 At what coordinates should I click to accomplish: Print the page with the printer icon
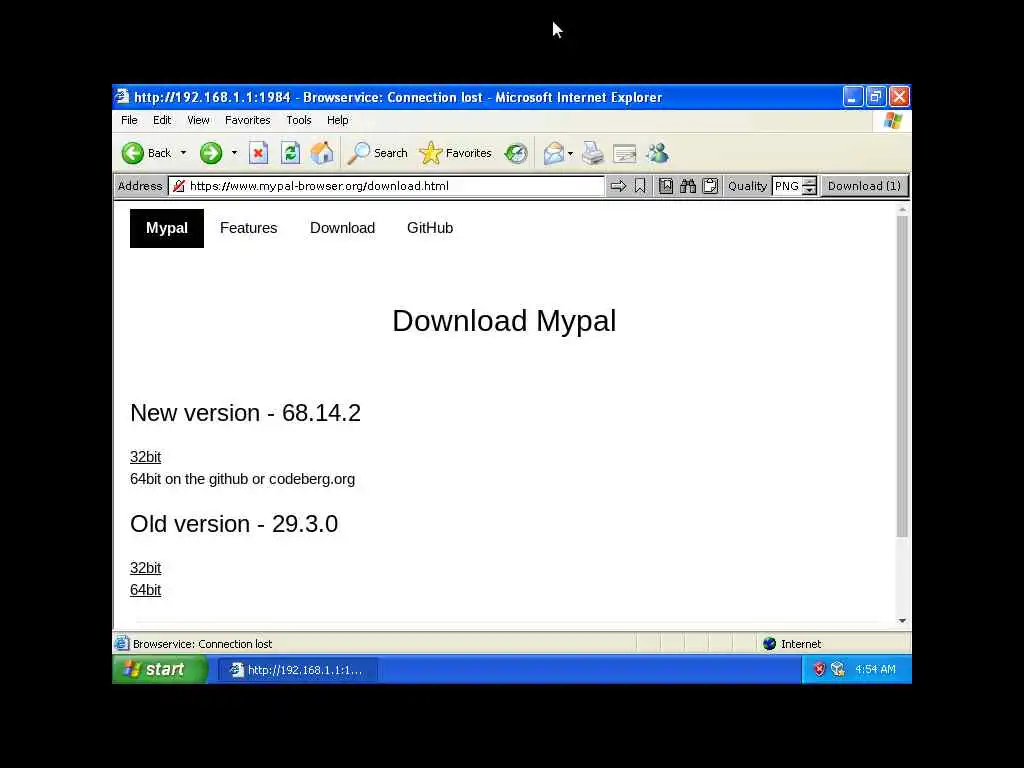pyautogui.click(x=593, y=153)
